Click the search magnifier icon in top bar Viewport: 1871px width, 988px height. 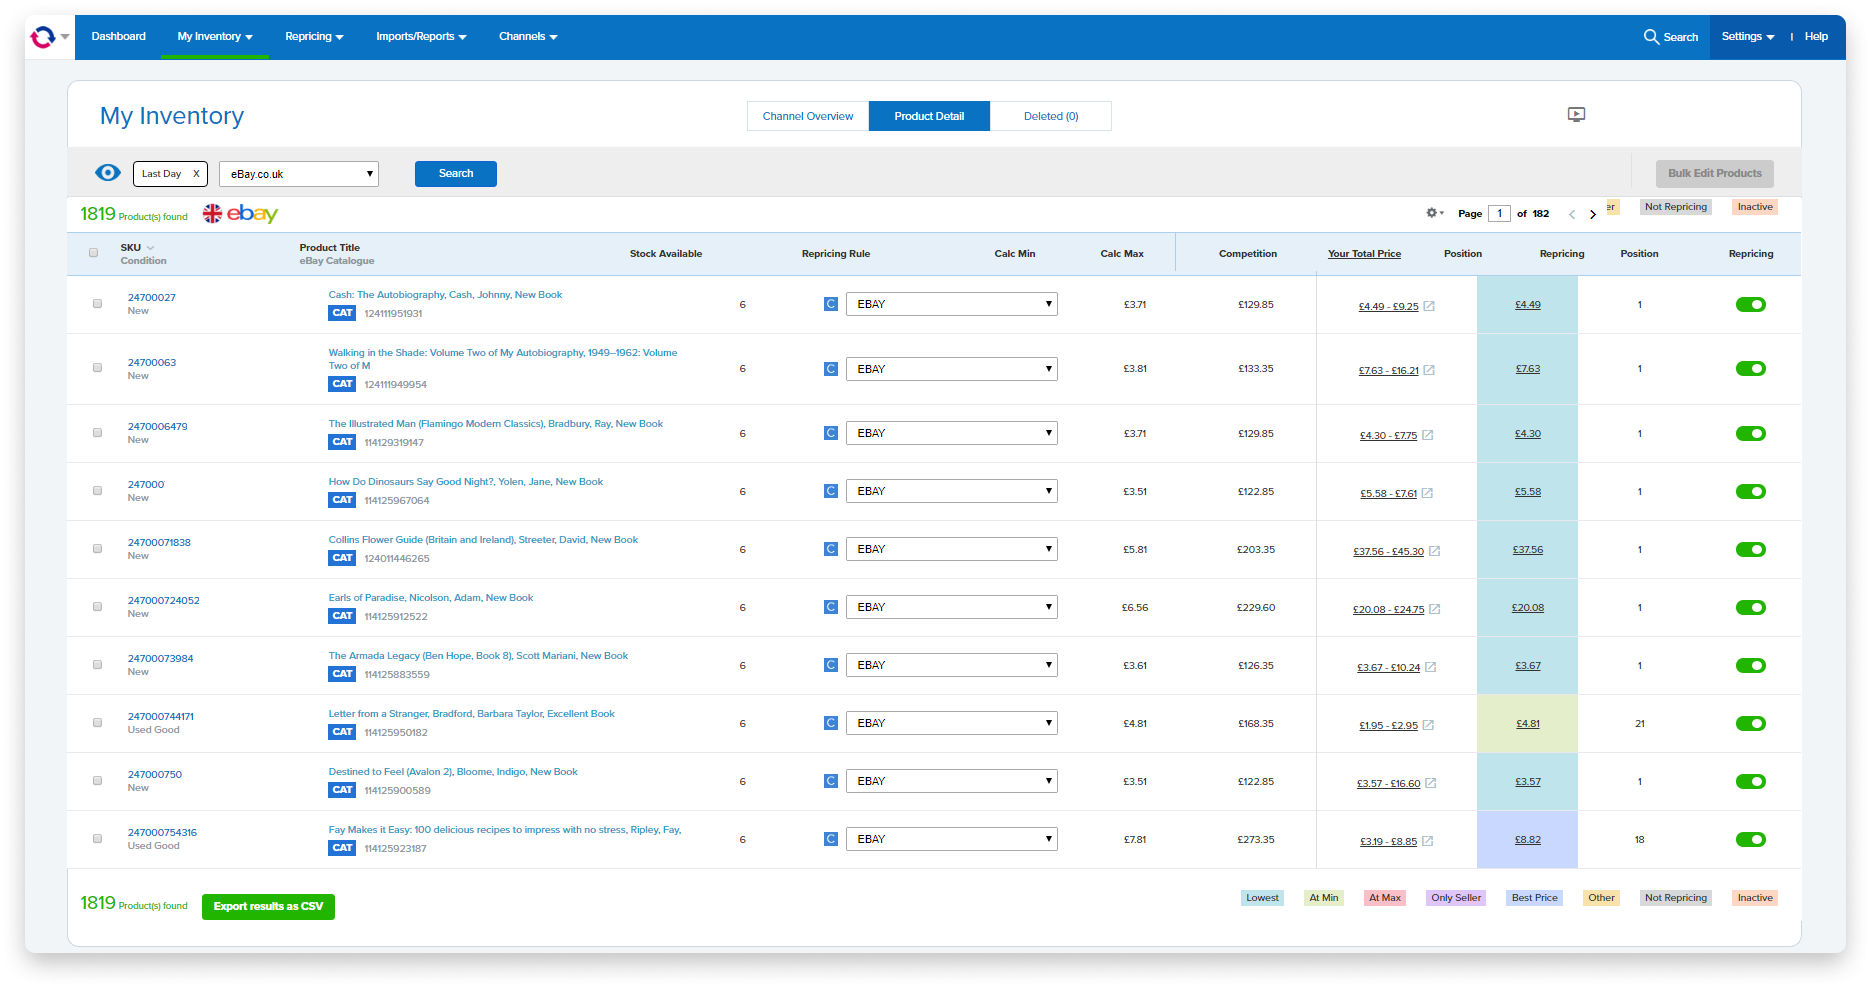(x=1651, y=37)
